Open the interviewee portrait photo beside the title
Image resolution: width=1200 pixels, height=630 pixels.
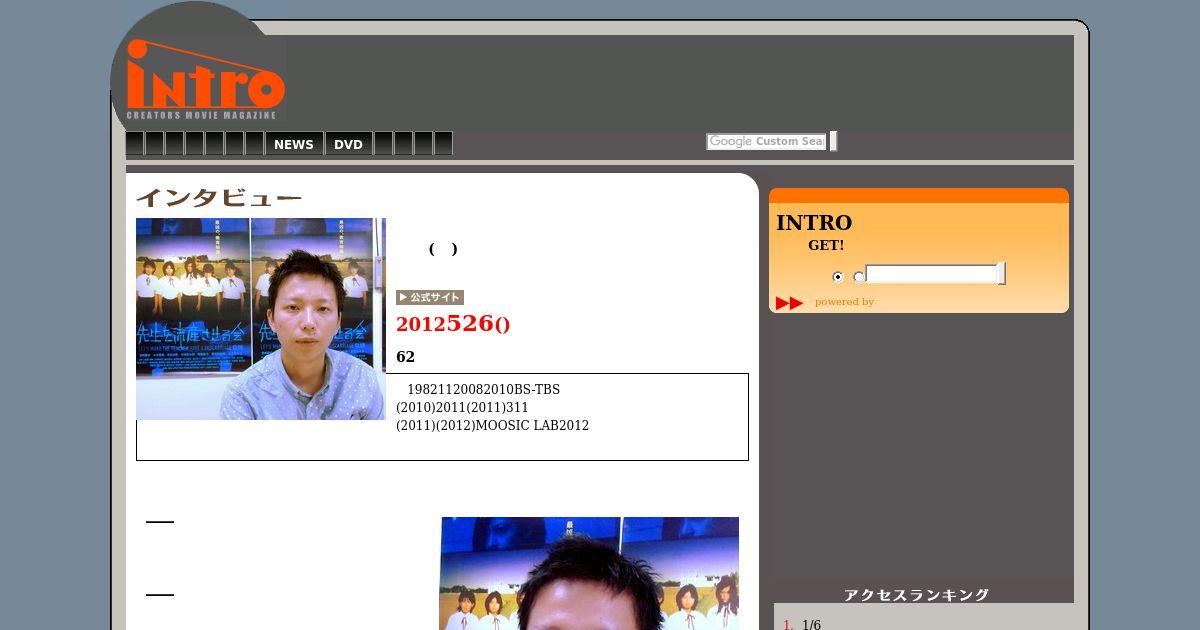(x=261, y=319)
